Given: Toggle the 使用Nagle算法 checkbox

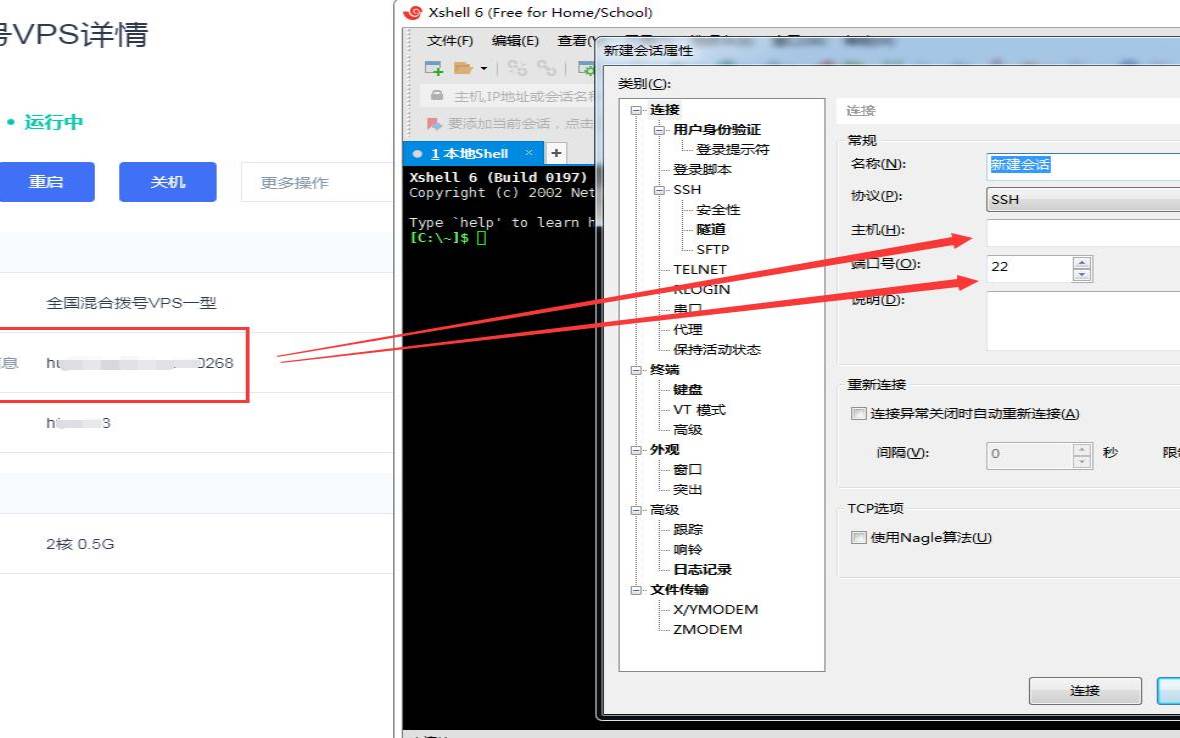Looking at the screenshot, I should [x=857, y=538].
